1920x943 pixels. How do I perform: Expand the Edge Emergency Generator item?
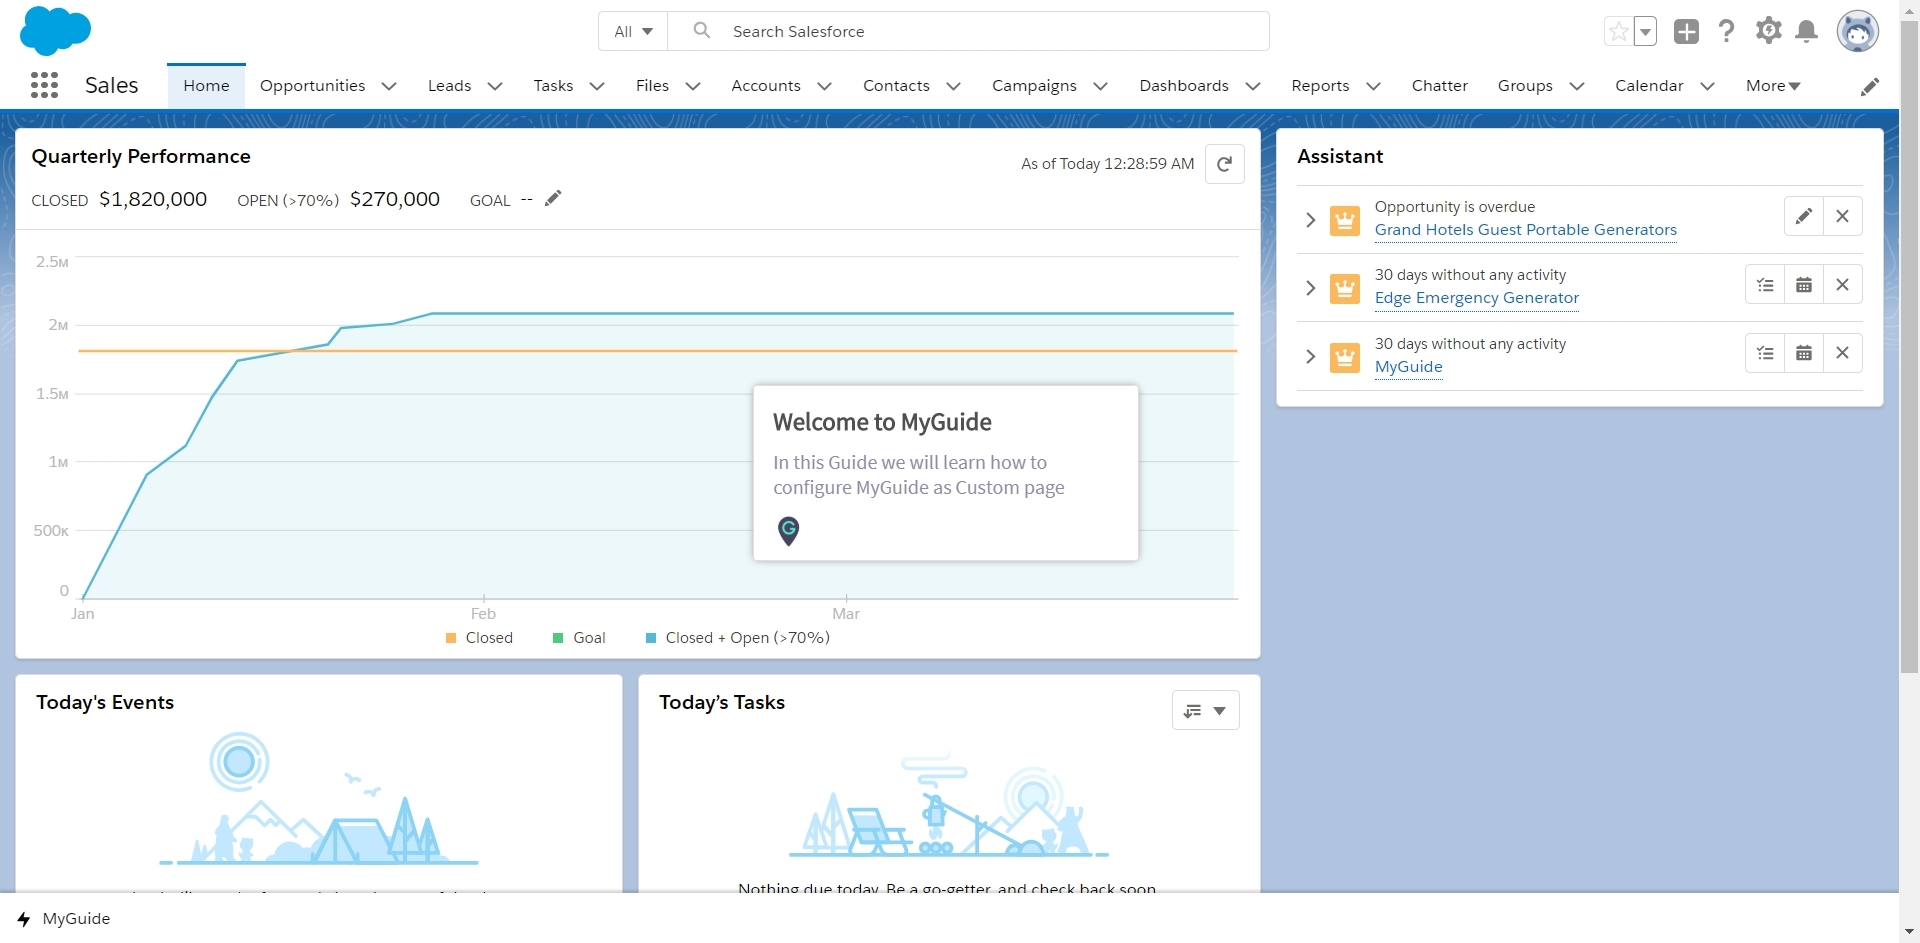[x=1310, y=288]
